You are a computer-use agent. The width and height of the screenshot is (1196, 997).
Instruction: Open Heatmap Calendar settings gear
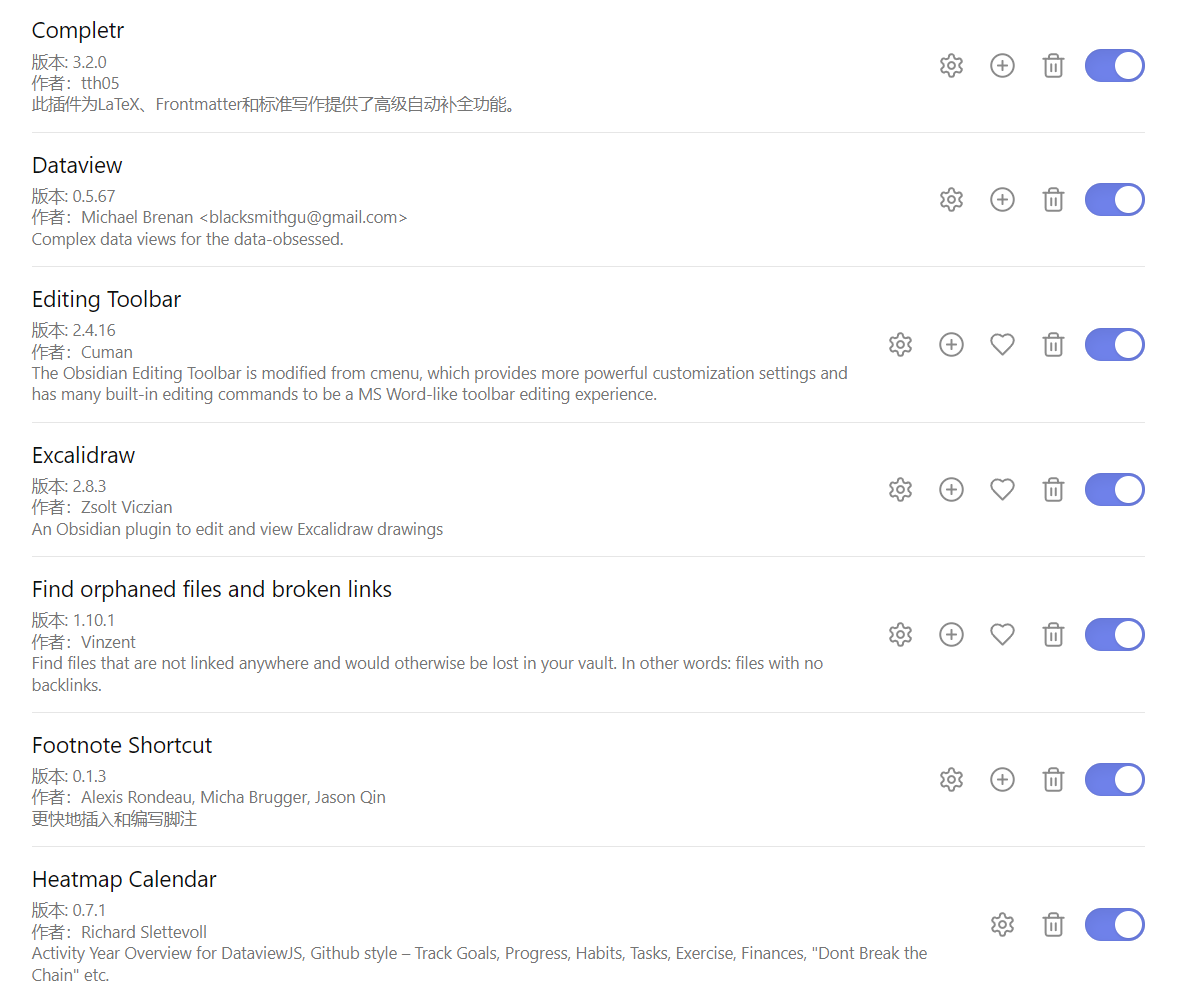(1002, 925)
